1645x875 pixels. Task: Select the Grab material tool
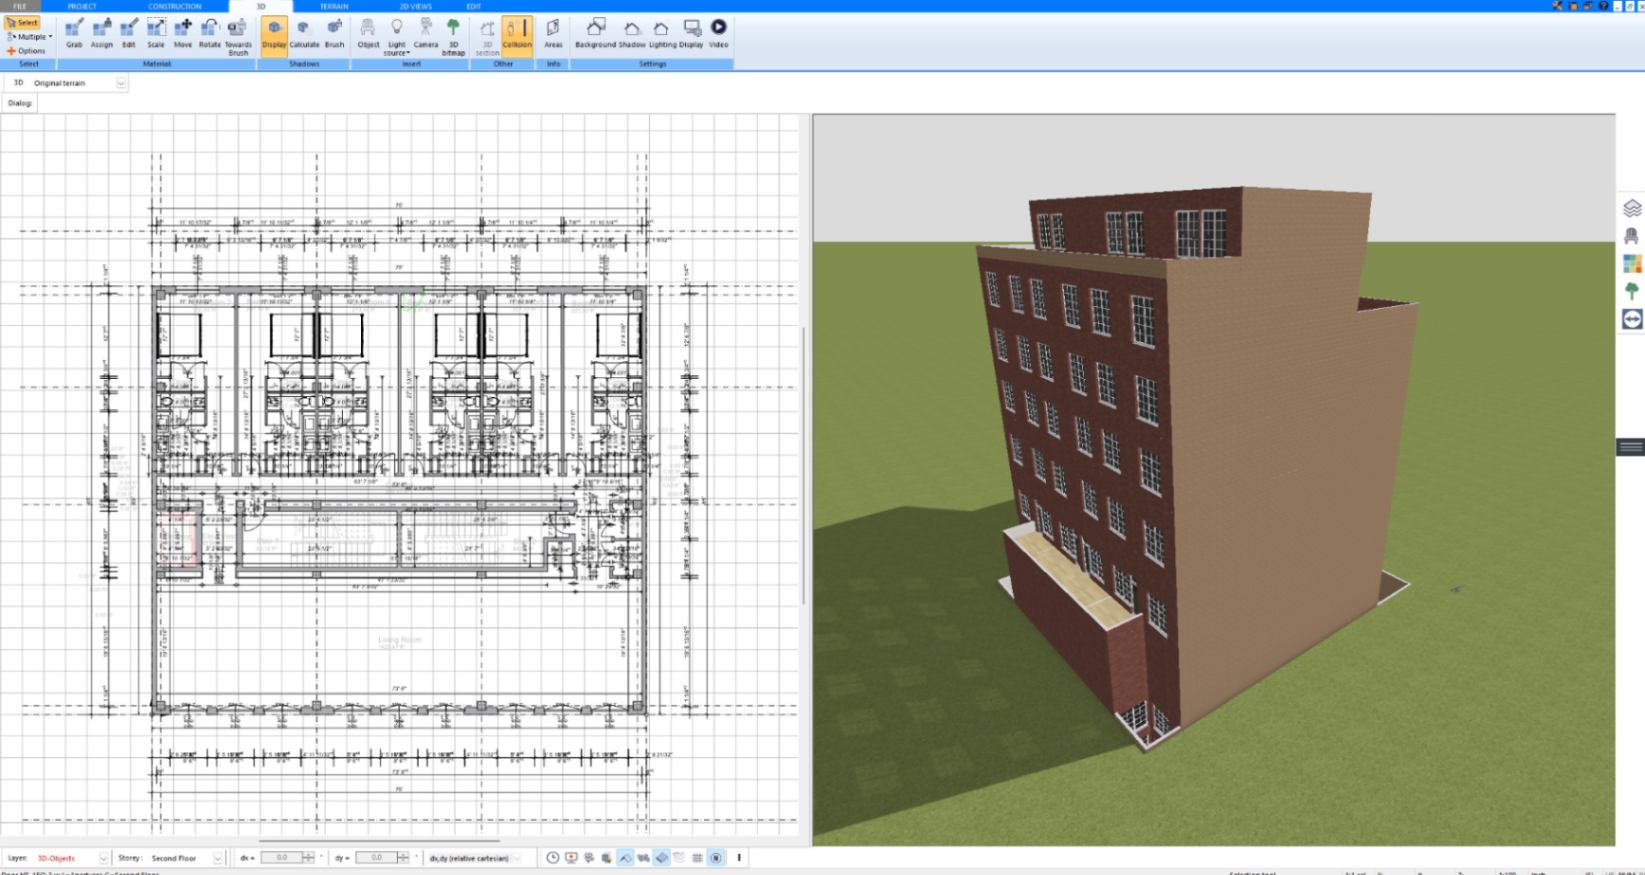pos(74,33)
